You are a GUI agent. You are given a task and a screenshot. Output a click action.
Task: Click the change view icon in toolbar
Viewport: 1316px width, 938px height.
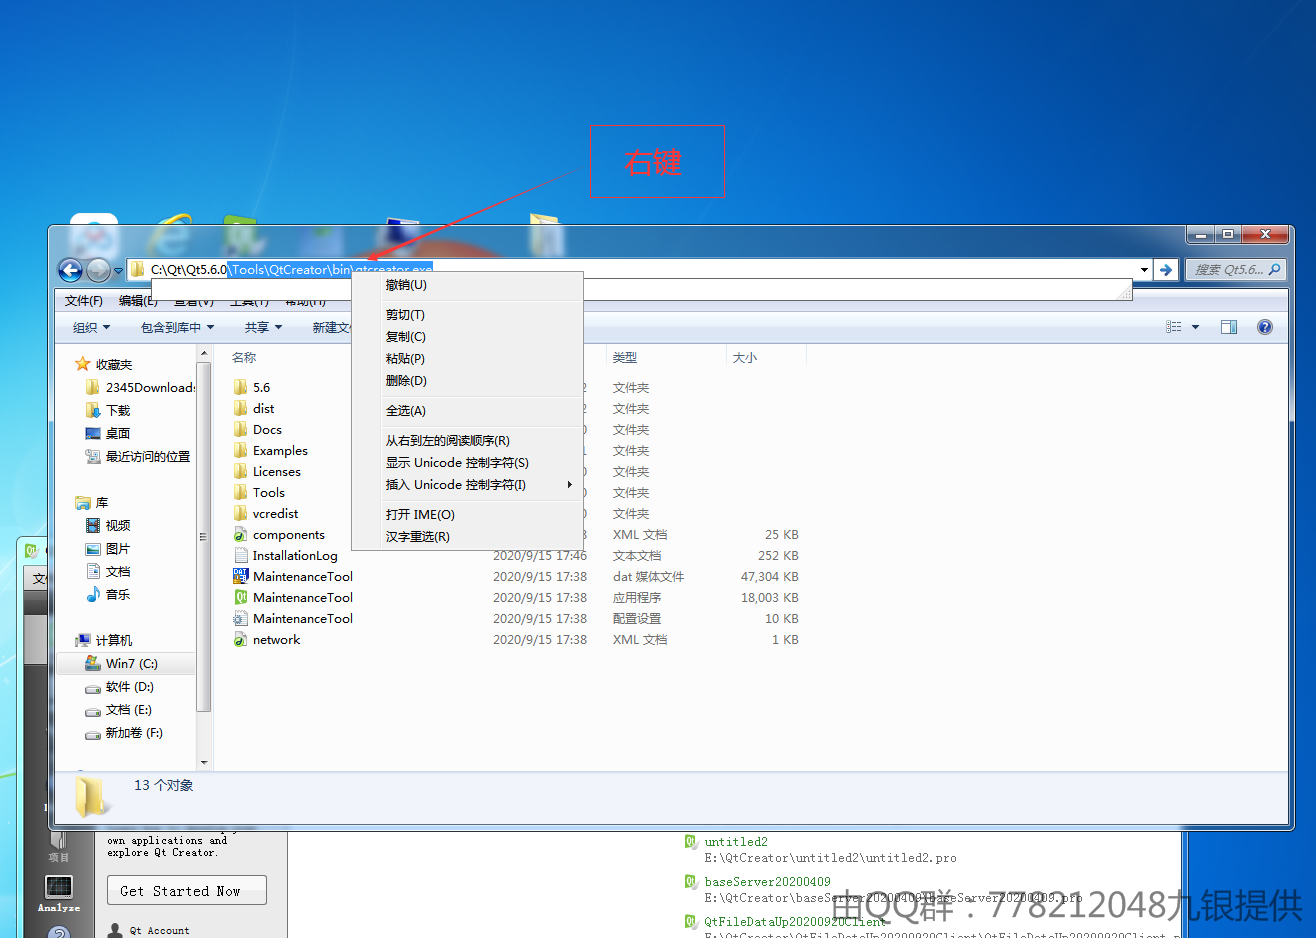click(x=1174, y=327)
